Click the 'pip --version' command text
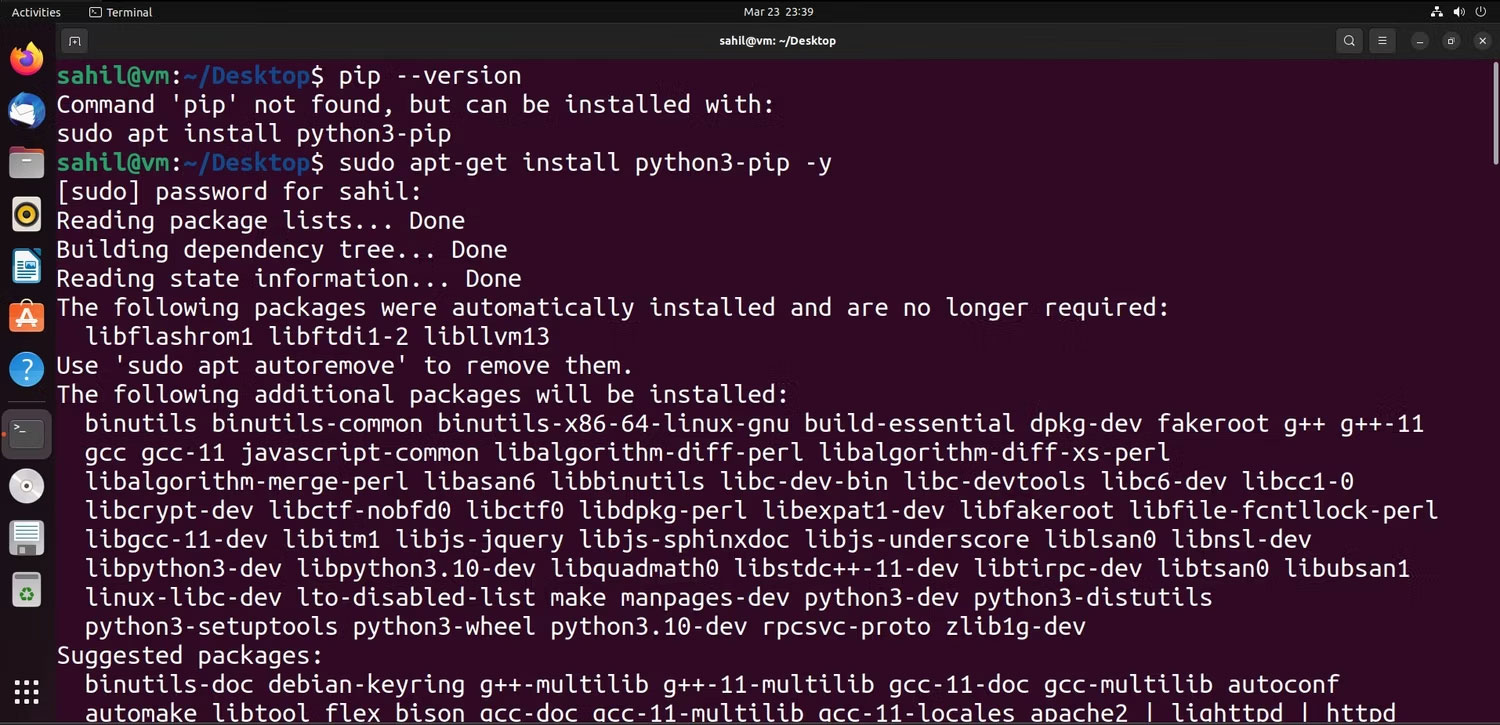1500x725 pixels. pos(430,76)
